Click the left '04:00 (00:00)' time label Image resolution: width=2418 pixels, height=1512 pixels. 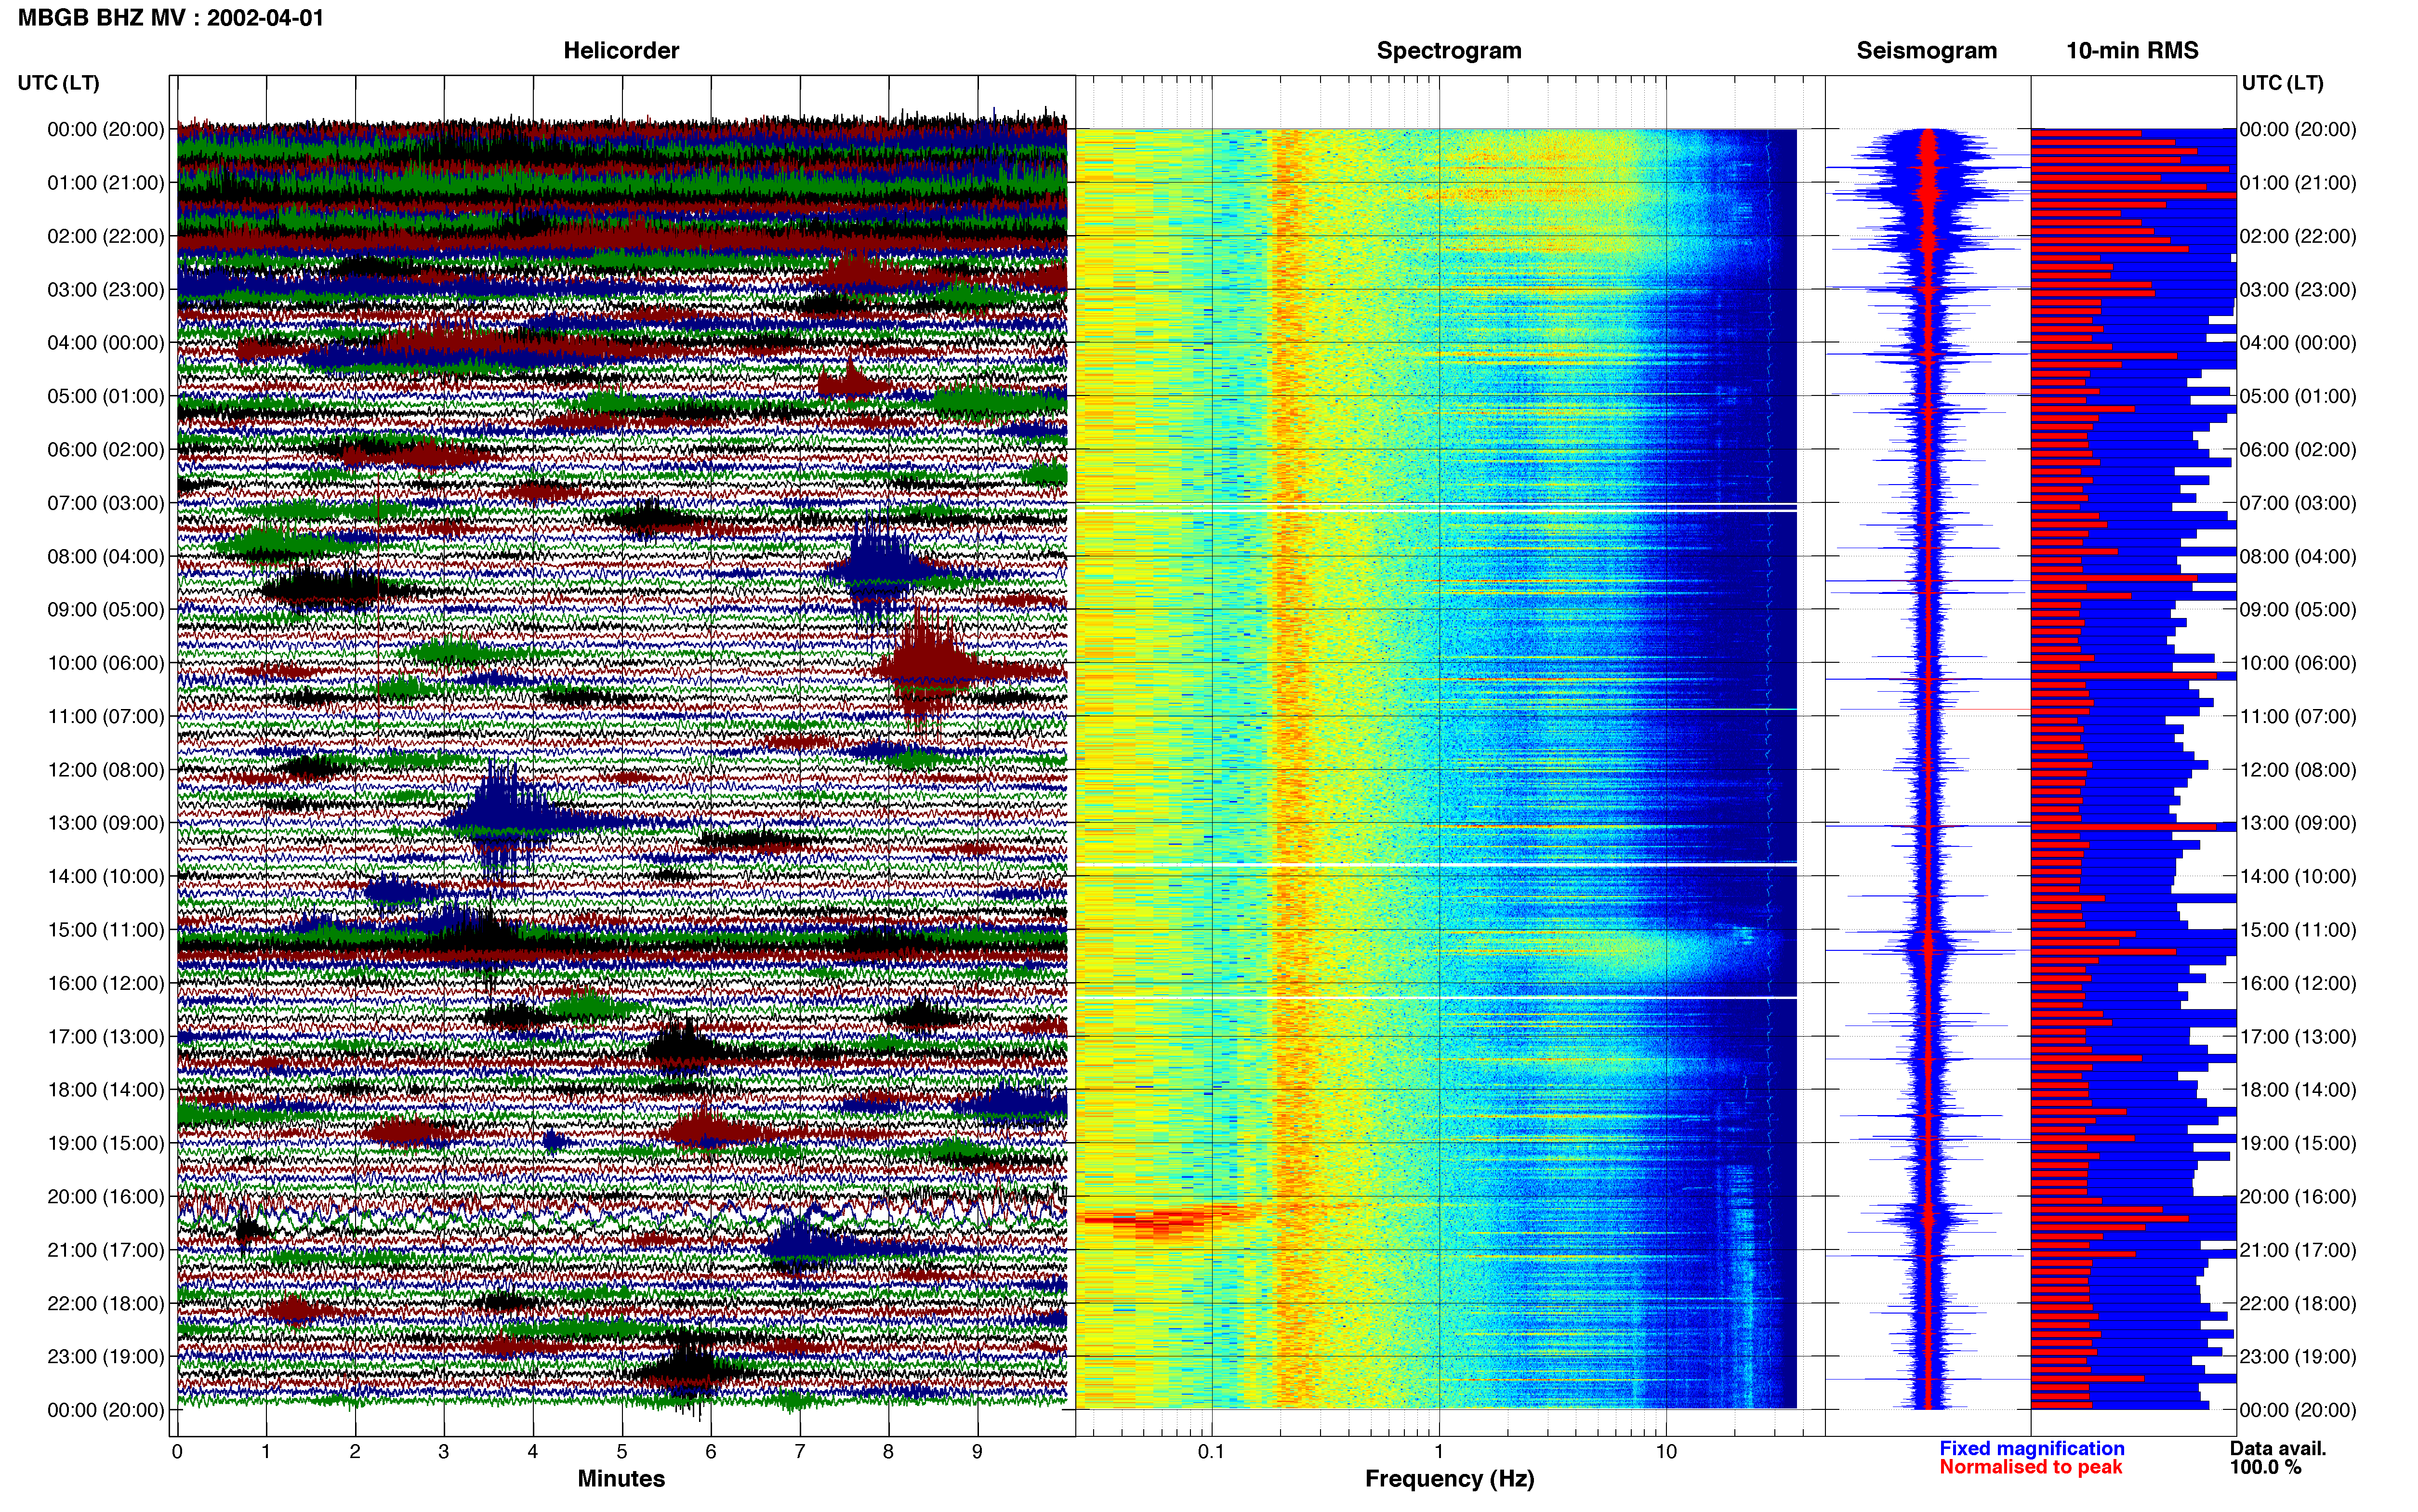pos(106,343)
